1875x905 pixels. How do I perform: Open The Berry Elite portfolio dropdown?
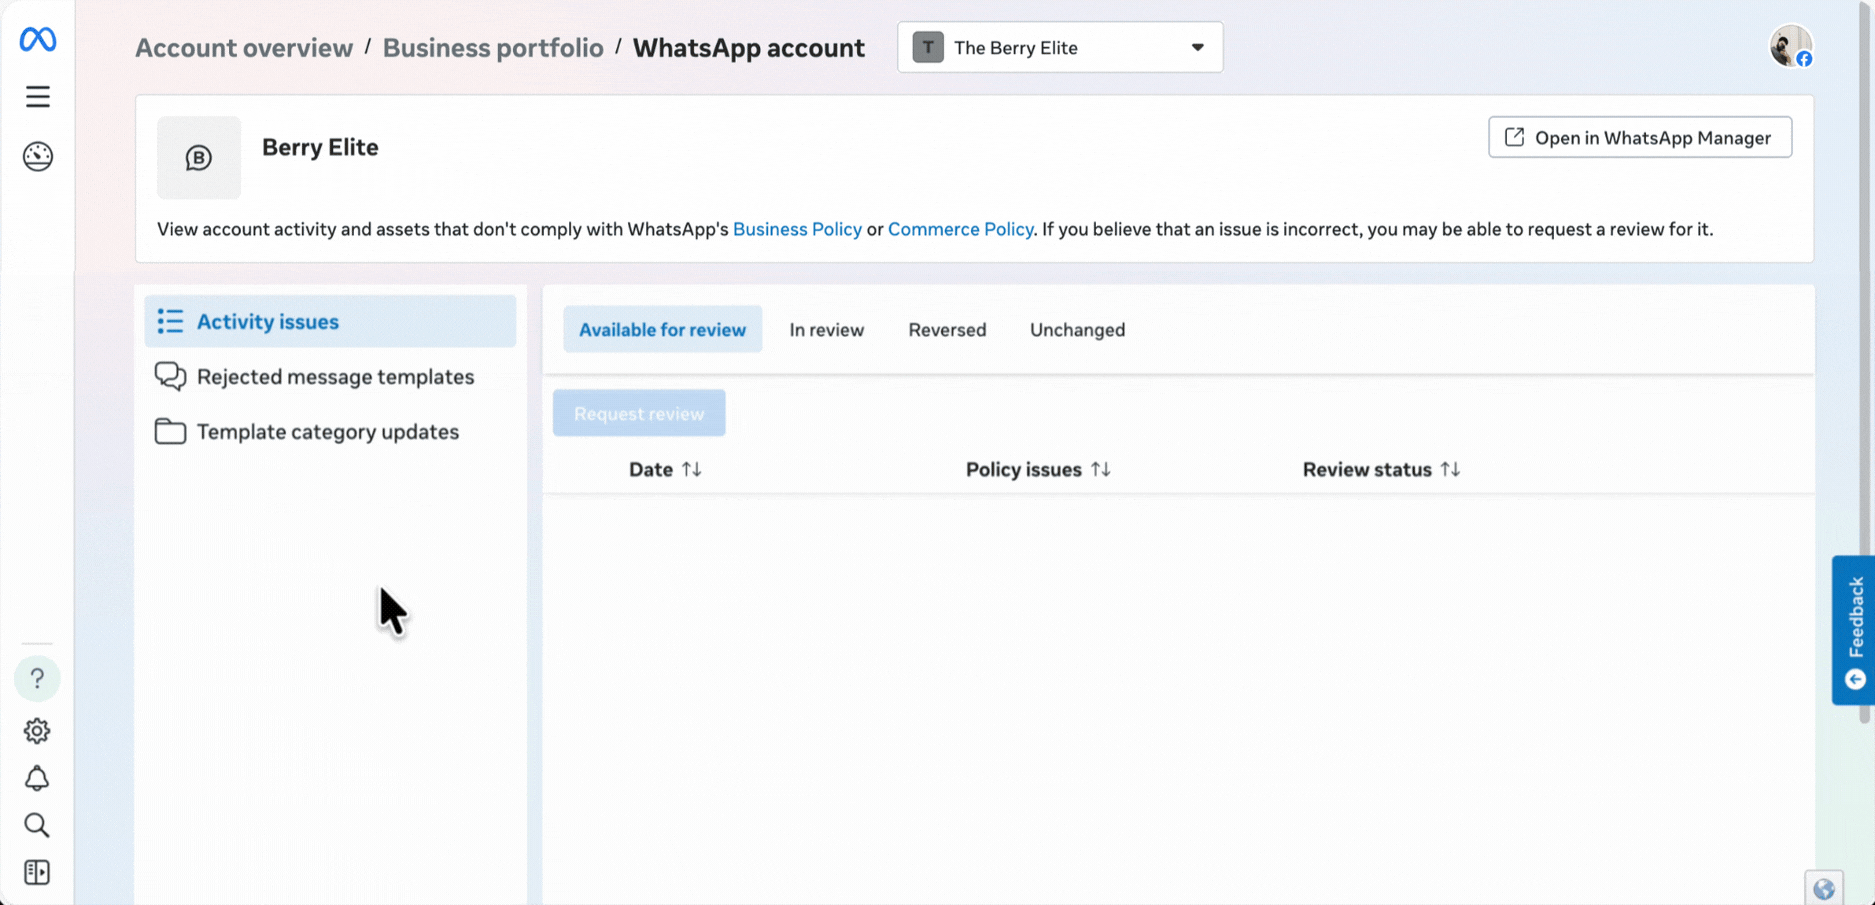coord(1060,47)
